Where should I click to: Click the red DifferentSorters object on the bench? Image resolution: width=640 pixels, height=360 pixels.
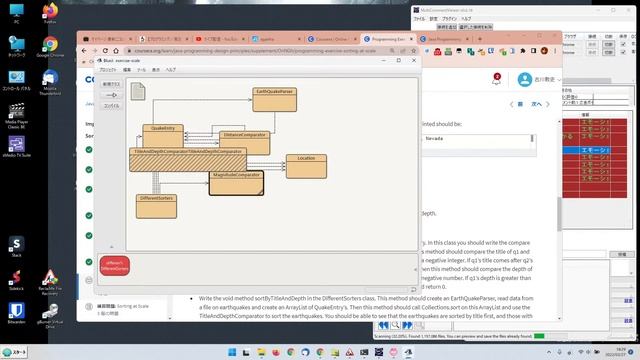coord(115,266)
